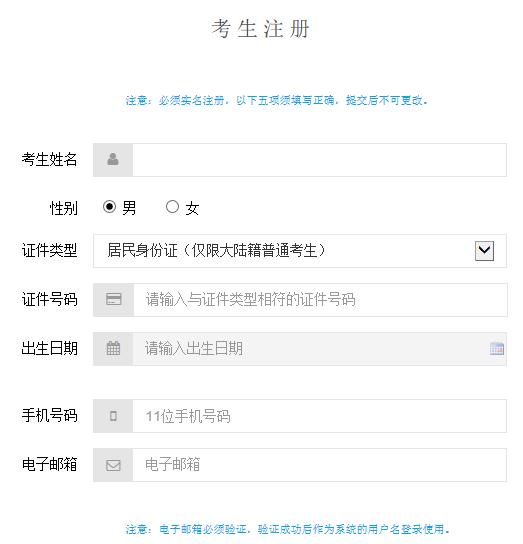Viewport: 523px width, 544px height.
Task: Open the 居民身份证 certificate type selector
Action: [x=300, y=250]
